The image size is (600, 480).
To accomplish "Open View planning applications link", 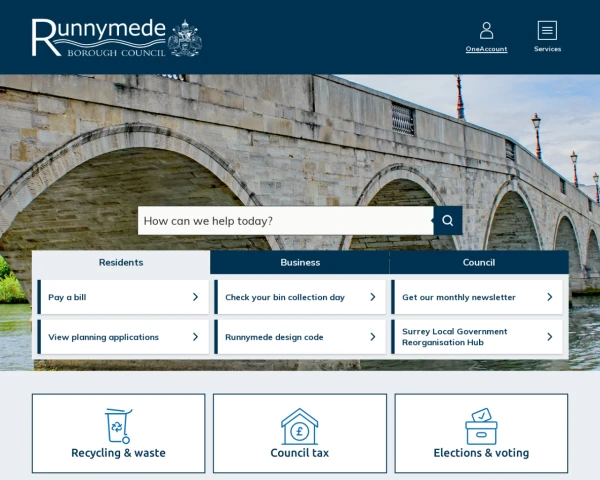I will coord(123,337).
